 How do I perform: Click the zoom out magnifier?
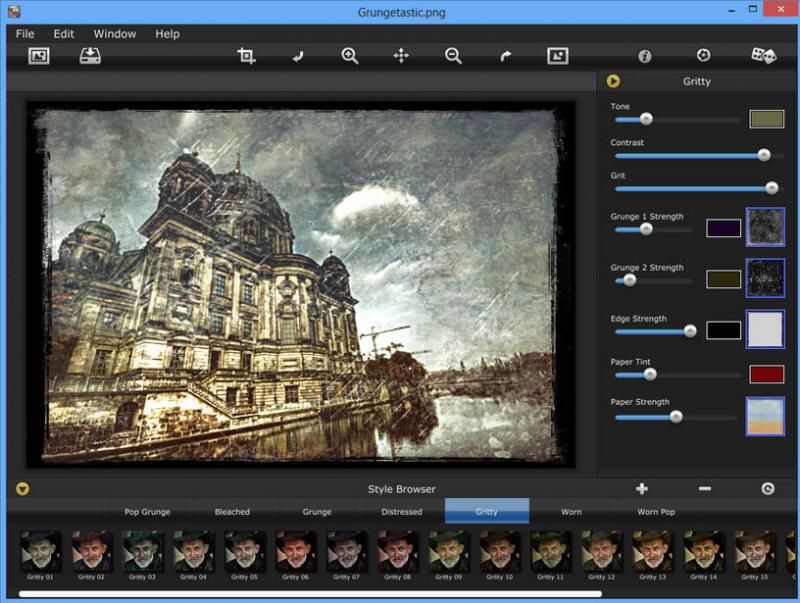453,56
